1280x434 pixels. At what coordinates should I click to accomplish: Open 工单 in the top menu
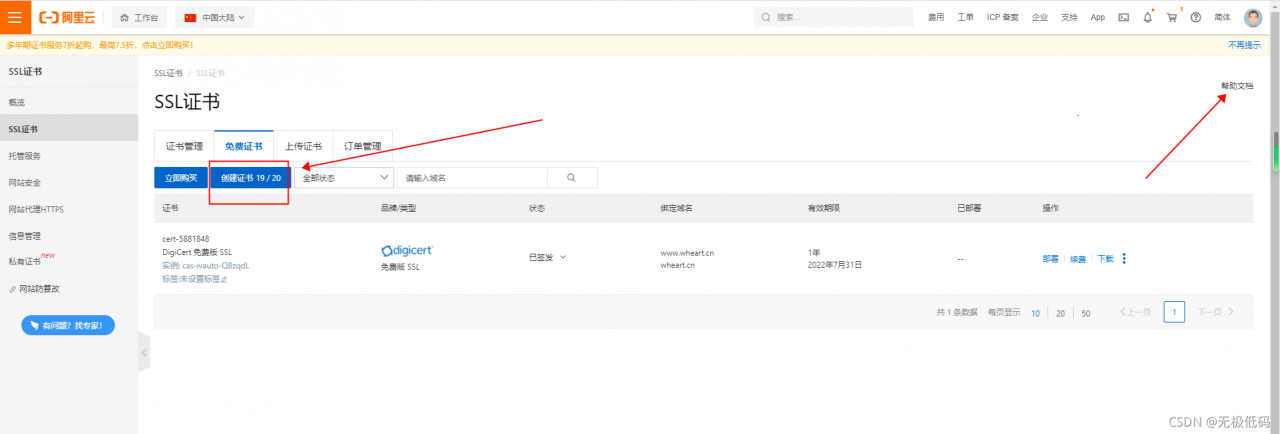[x=965, y=17]
